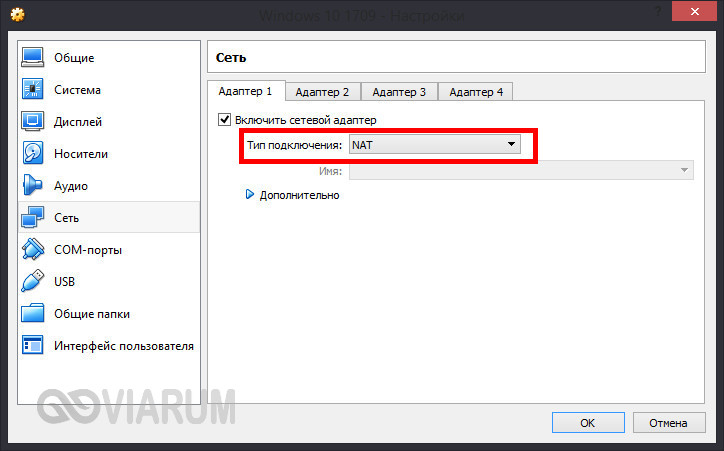Click the COM-порты connector icon
The height and width of the screenshot is (451, 724).
[32, 249]
